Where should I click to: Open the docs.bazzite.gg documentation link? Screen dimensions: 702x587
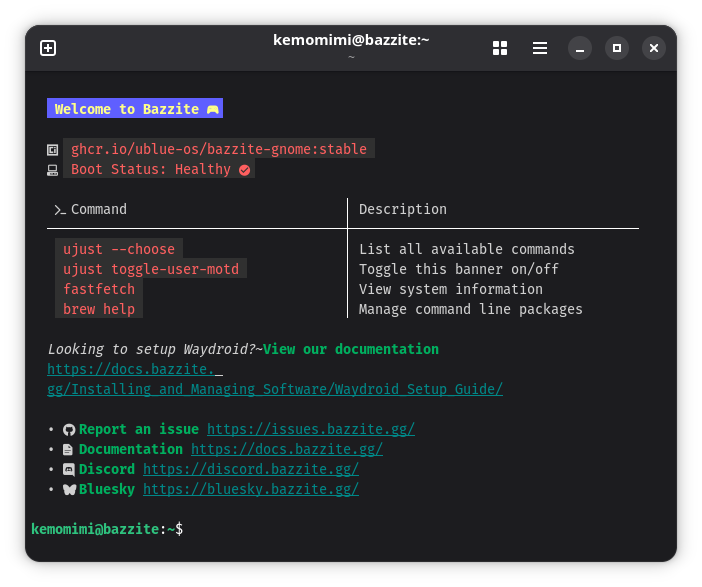click(x=287, y=449)
